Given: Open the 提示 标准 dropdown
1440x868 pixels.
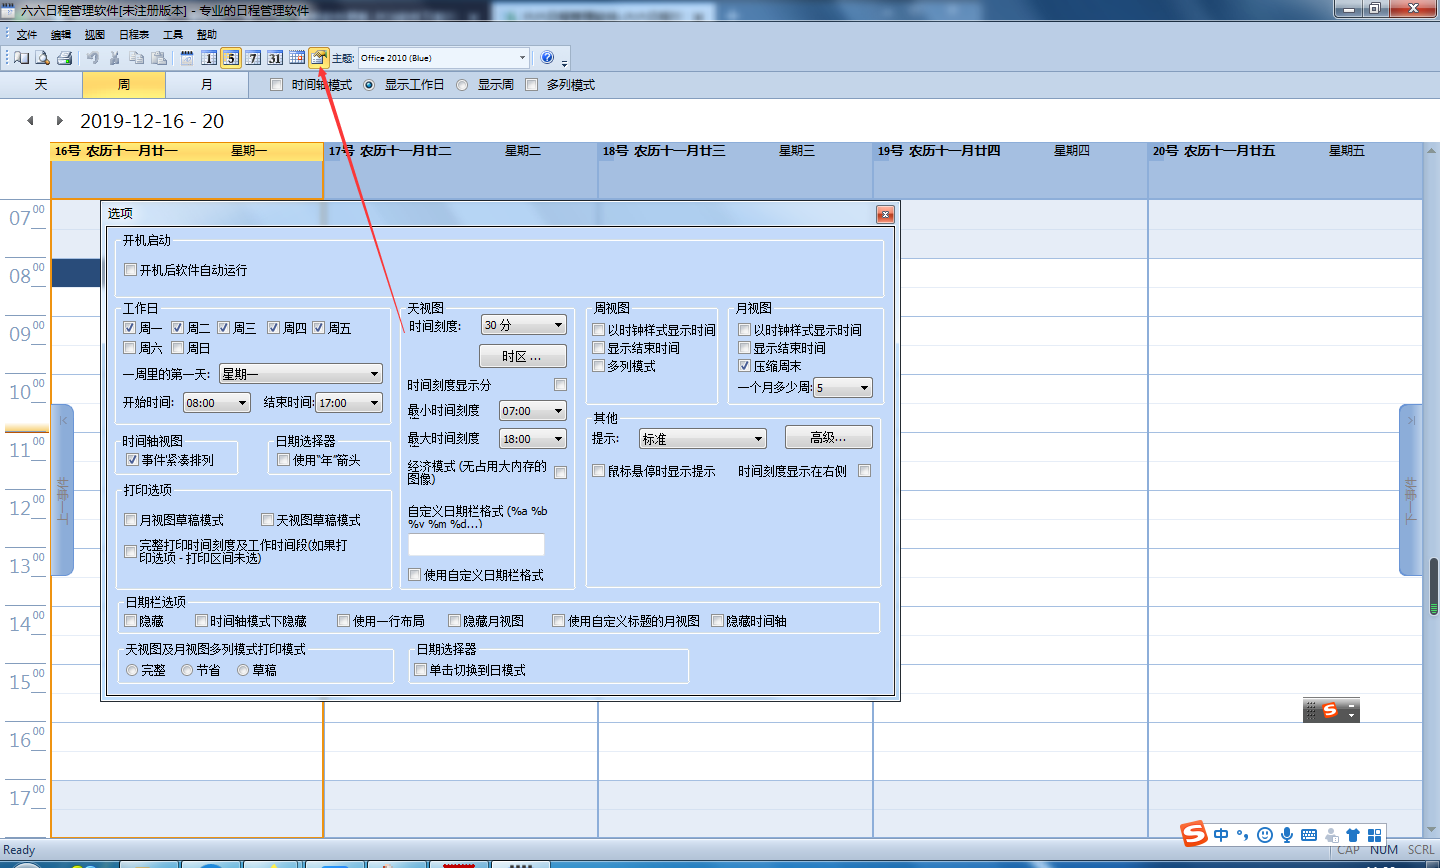Looking at the screenshot, I should coord(703,439).
